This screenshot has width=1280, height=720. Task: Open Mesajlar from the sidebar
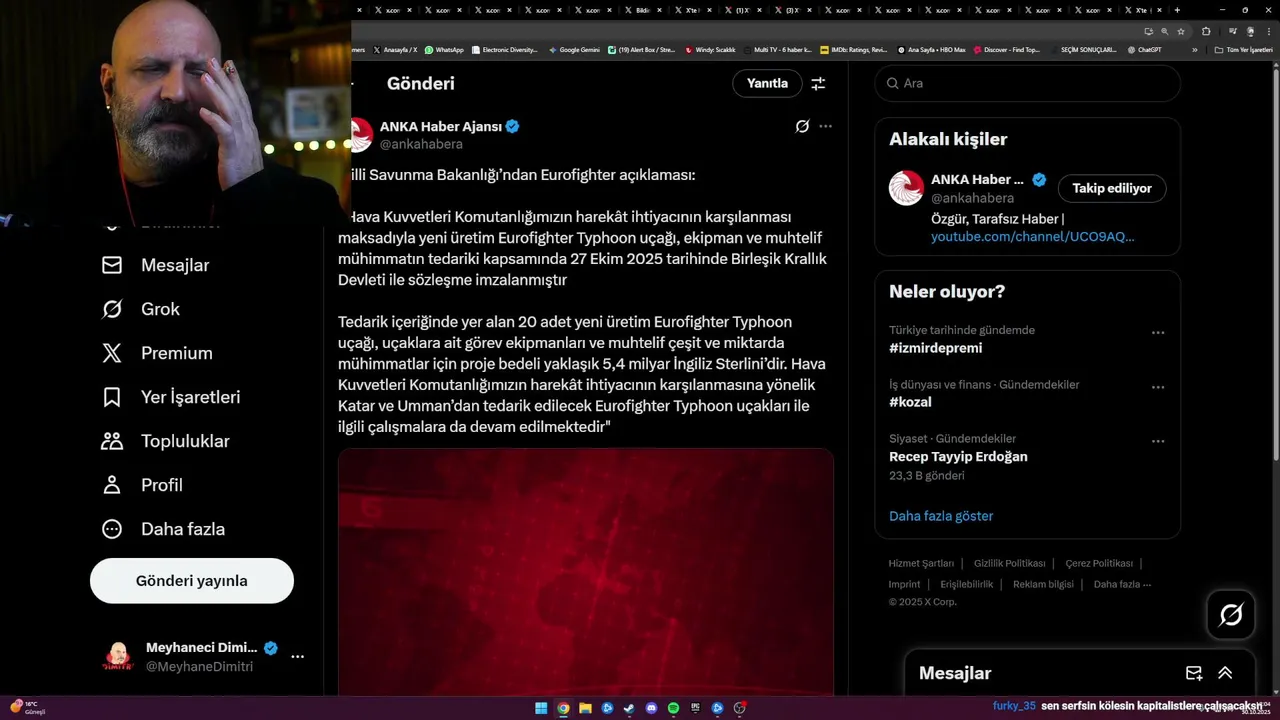point(155,265)
